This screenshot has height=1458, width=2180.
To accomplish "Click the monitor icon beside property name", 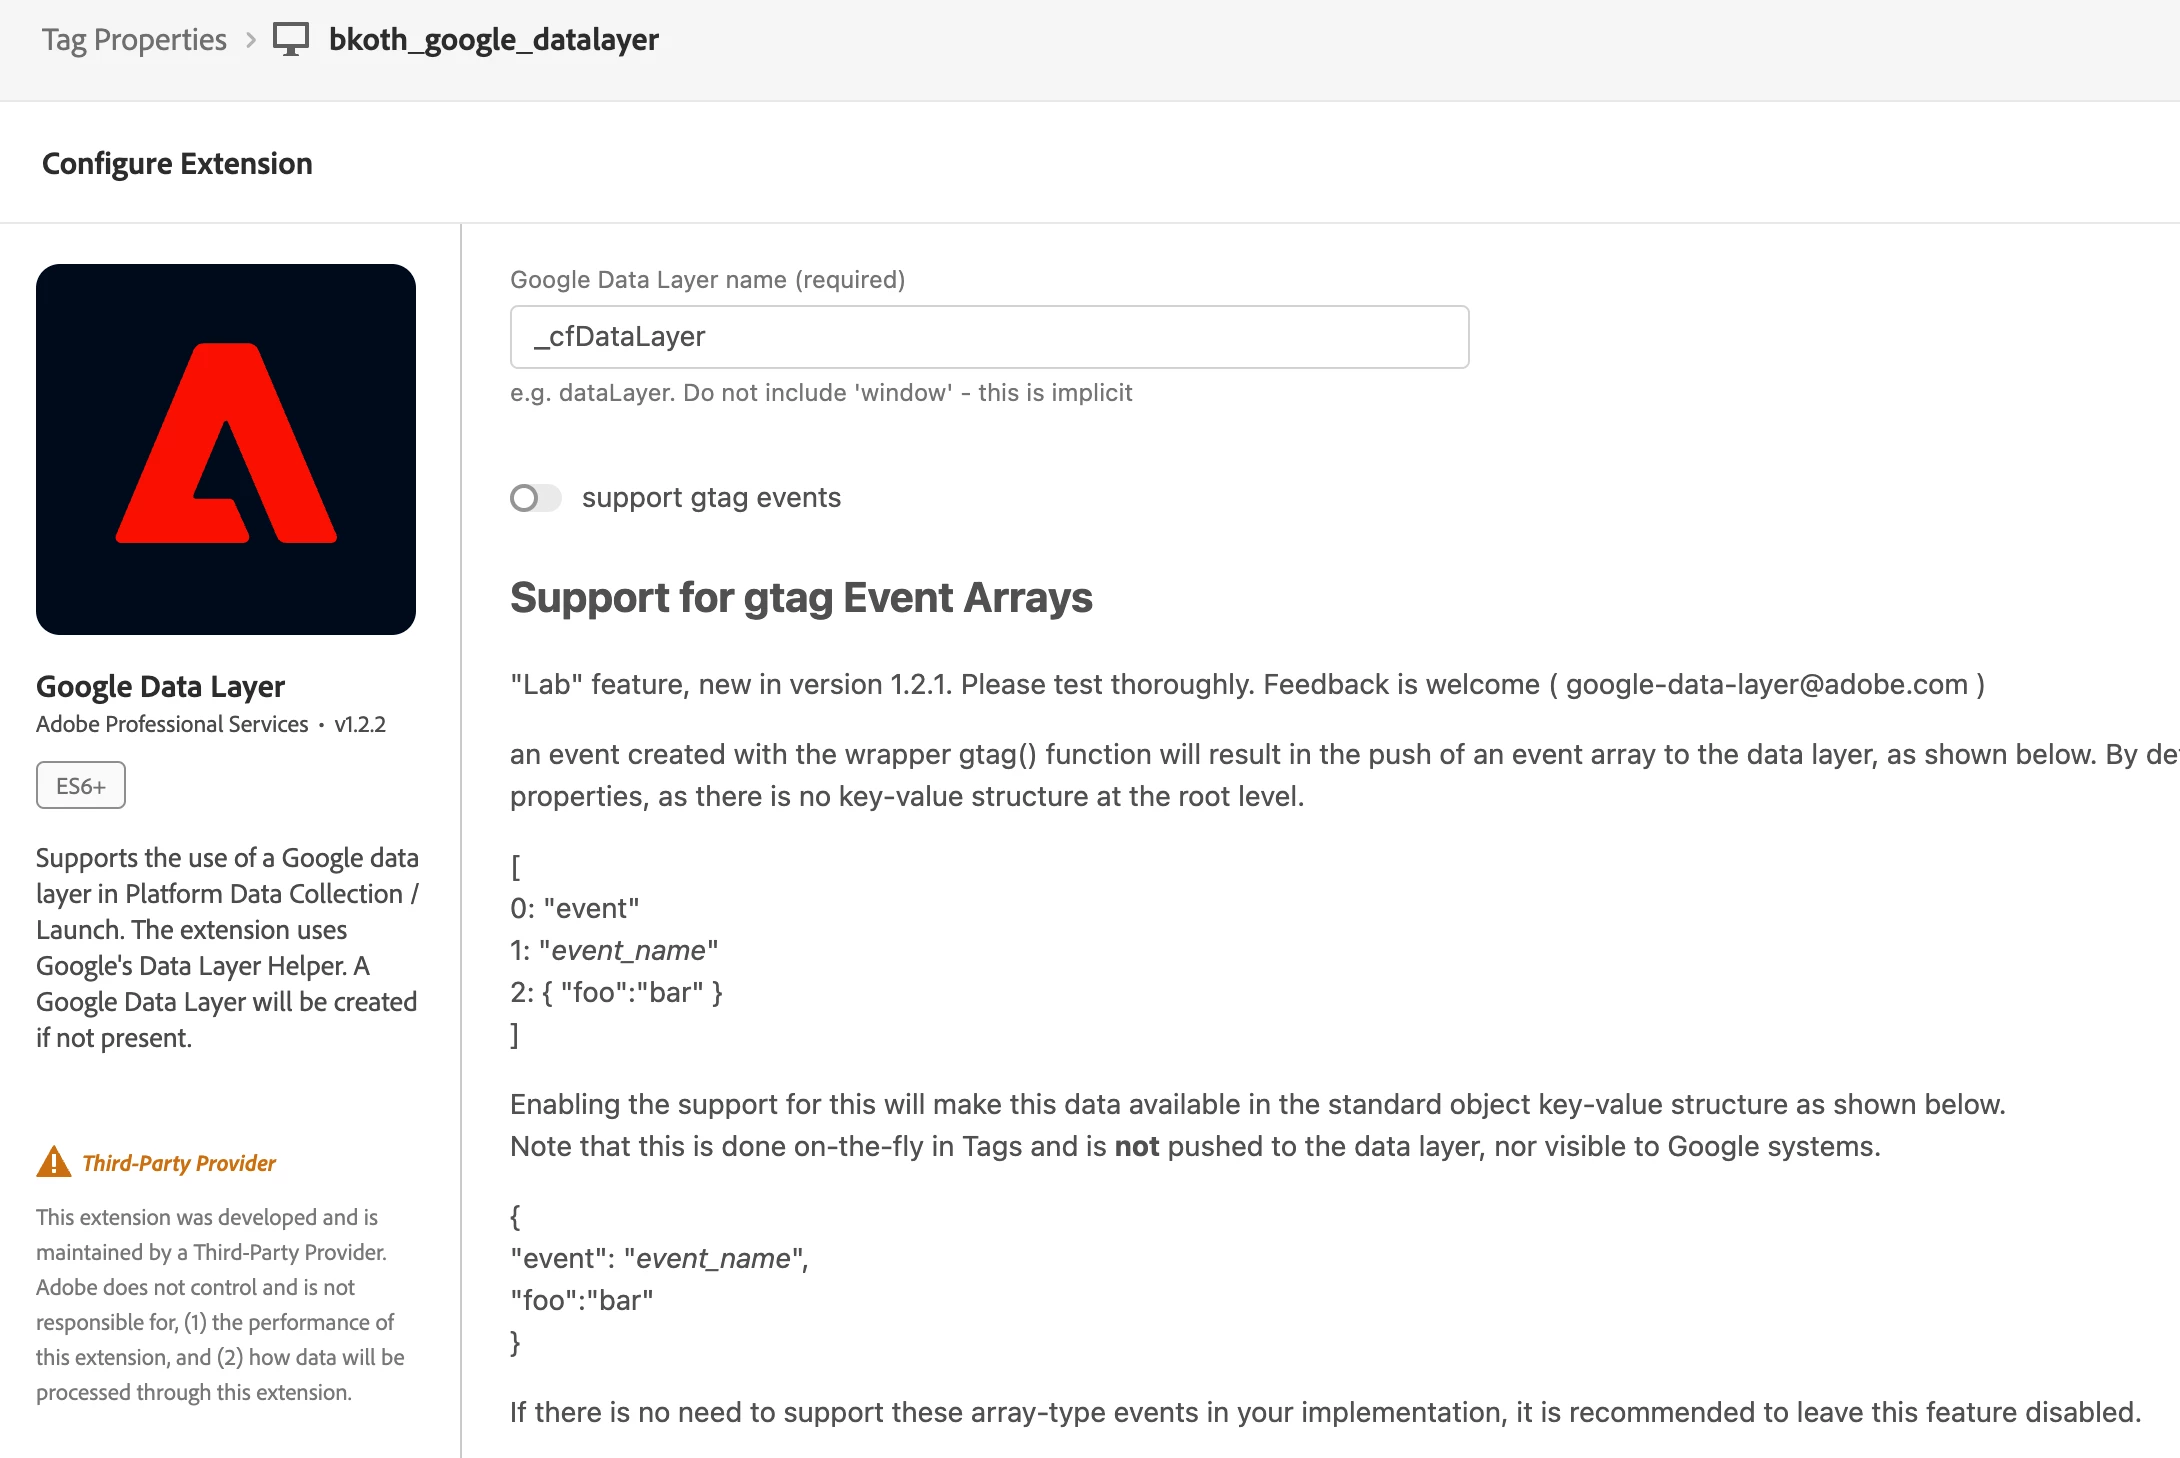I will 291,40.
